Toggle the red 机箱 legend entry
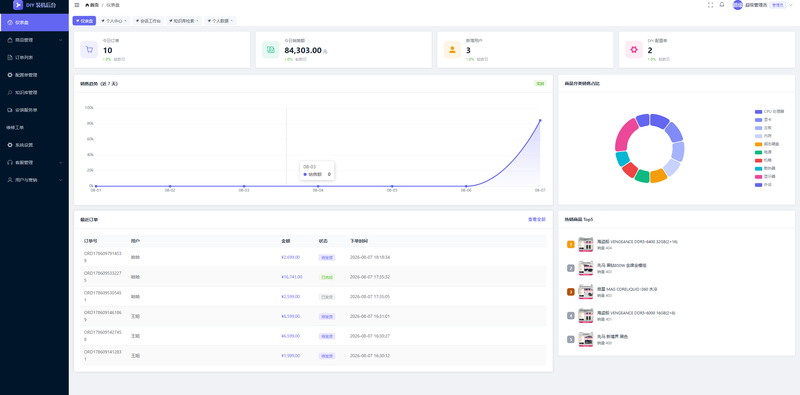Screen dimensions: 800x395 click(x=765, y=160)
